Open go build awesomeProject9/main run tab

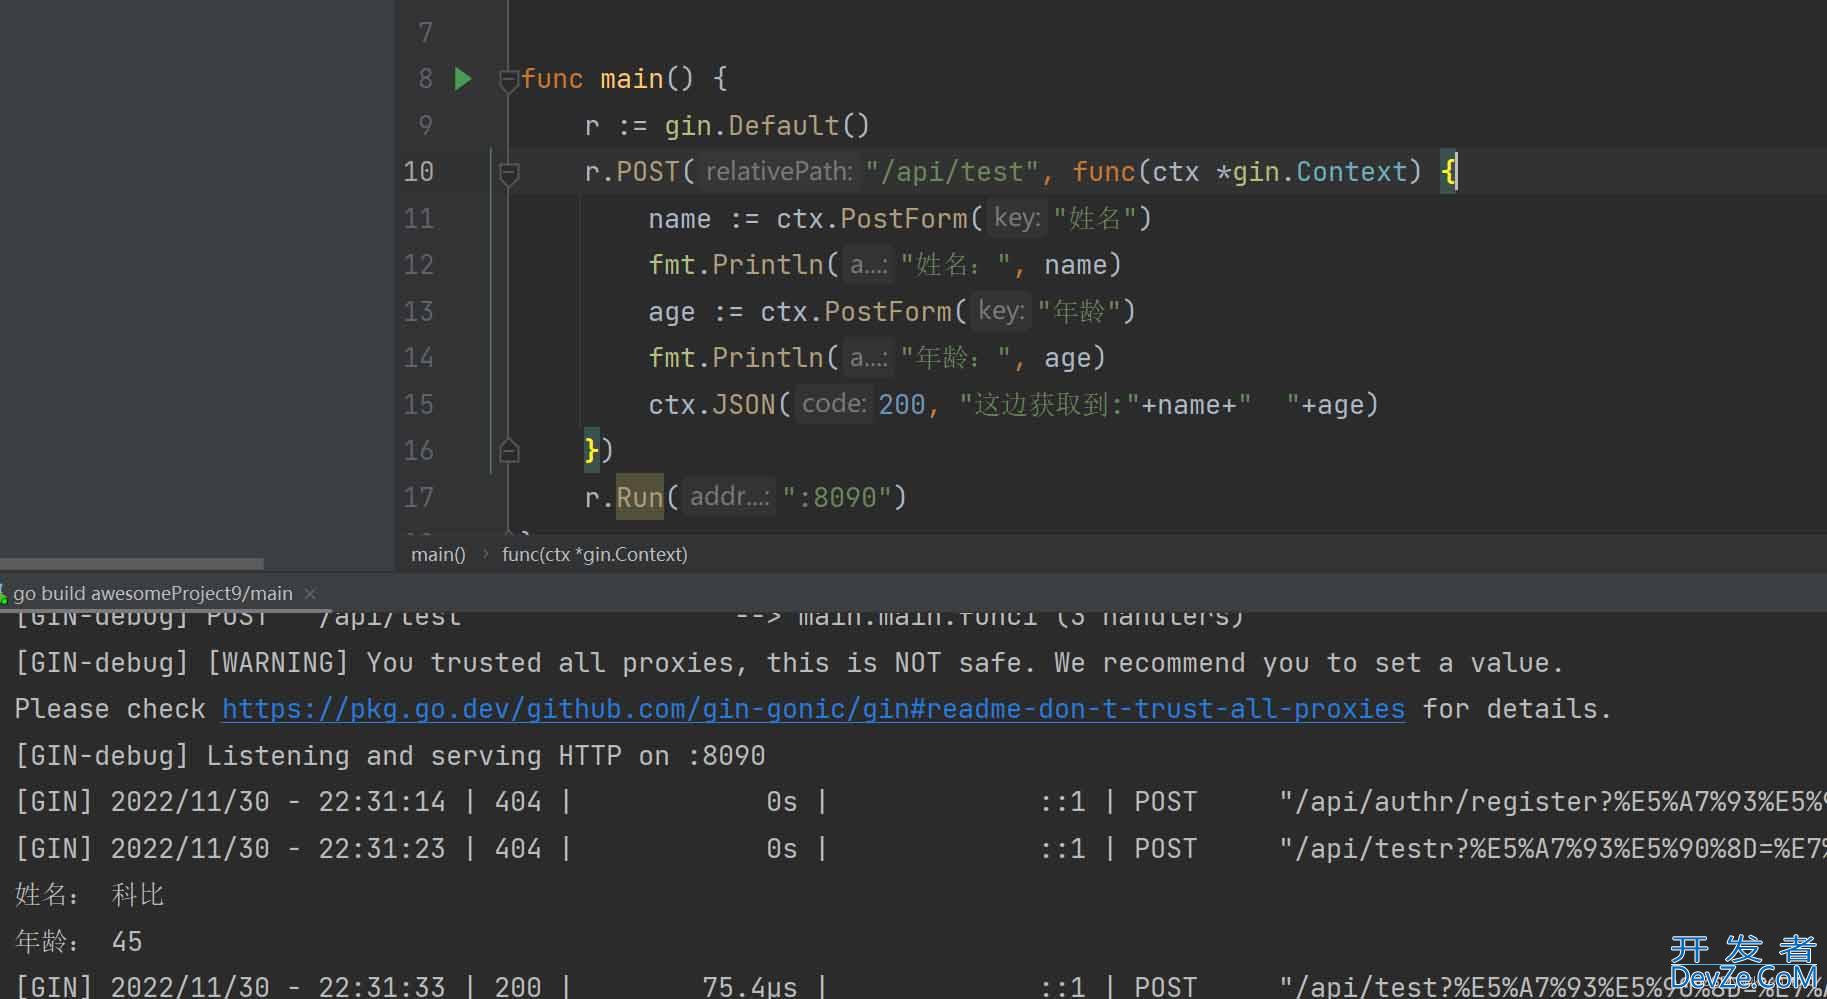pyautogui.click(x=152, y=593)
